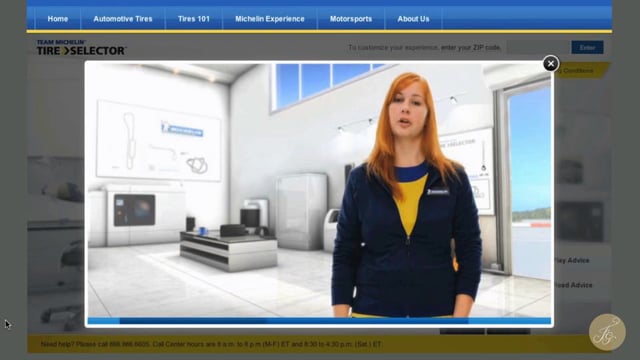Image resolution: width=640 pixels, height=360 pixels.
Task: Submit ZIP code with Enter button
Action: [x=587, y=47]
